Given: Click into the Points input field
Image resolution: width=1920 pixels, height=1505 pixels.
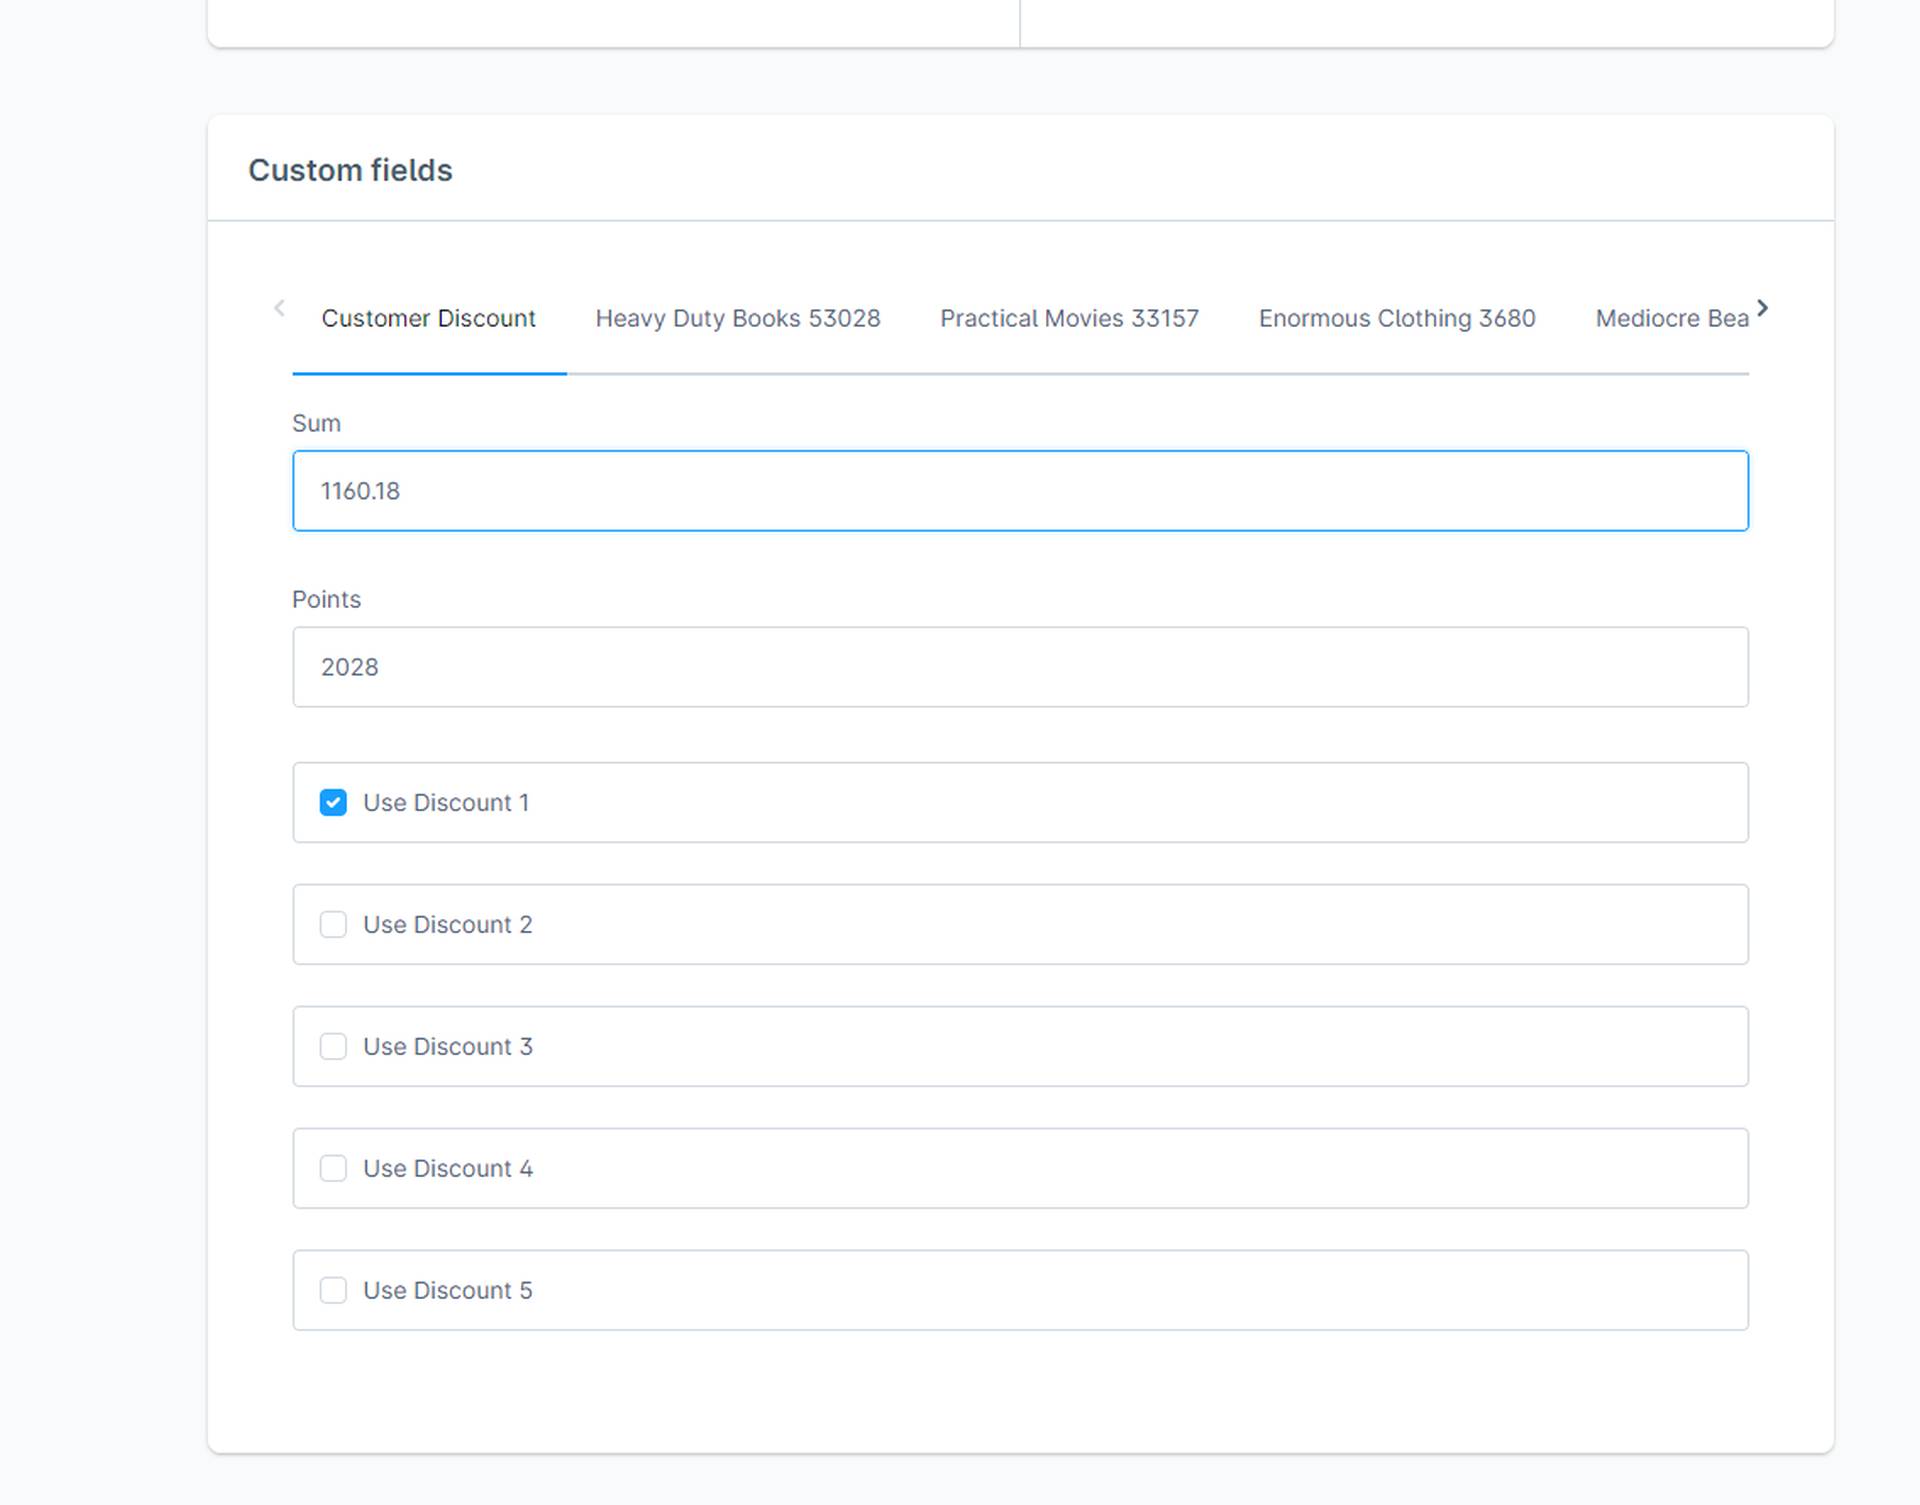Looking at the screenshot, I should [x=1020, y=667].
